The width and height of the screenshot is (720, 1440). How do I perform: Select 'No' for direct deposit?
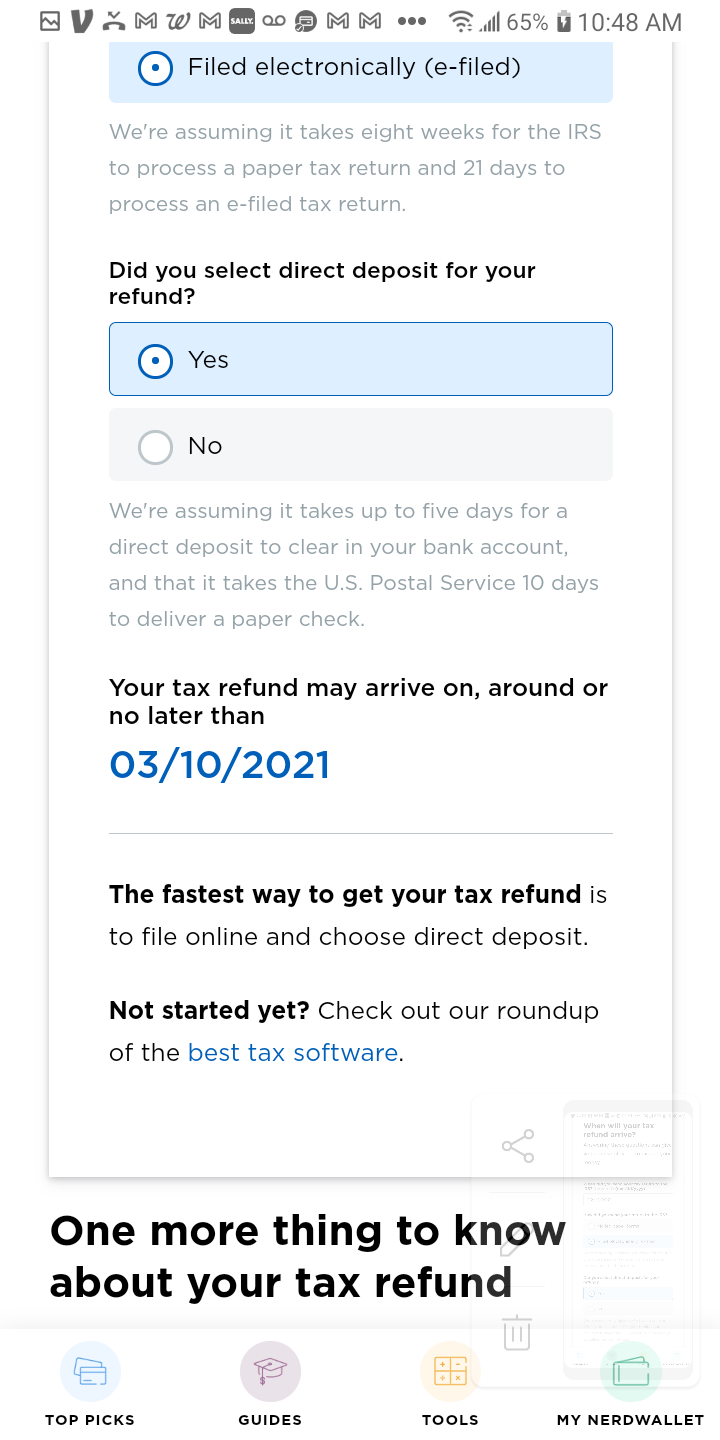point(155,446)
